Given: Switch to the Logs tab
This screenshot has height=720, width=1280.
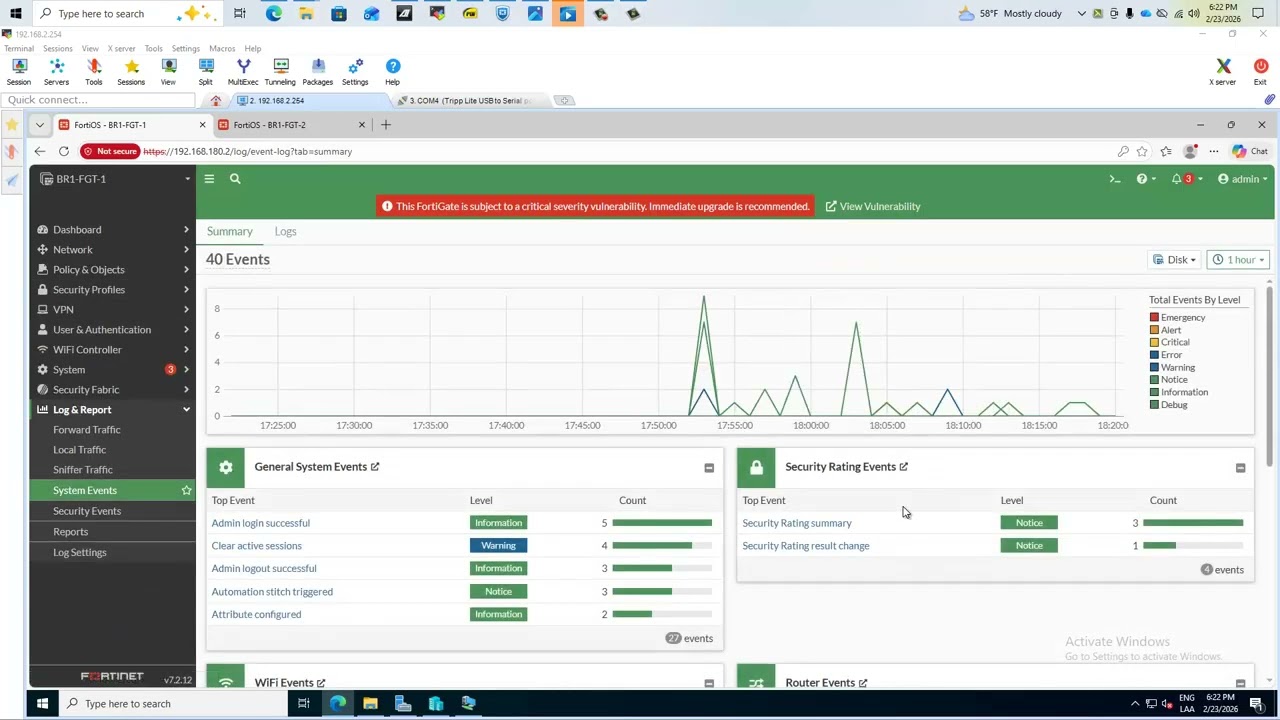Looking at the screenshot, I should tap(285, 231).
